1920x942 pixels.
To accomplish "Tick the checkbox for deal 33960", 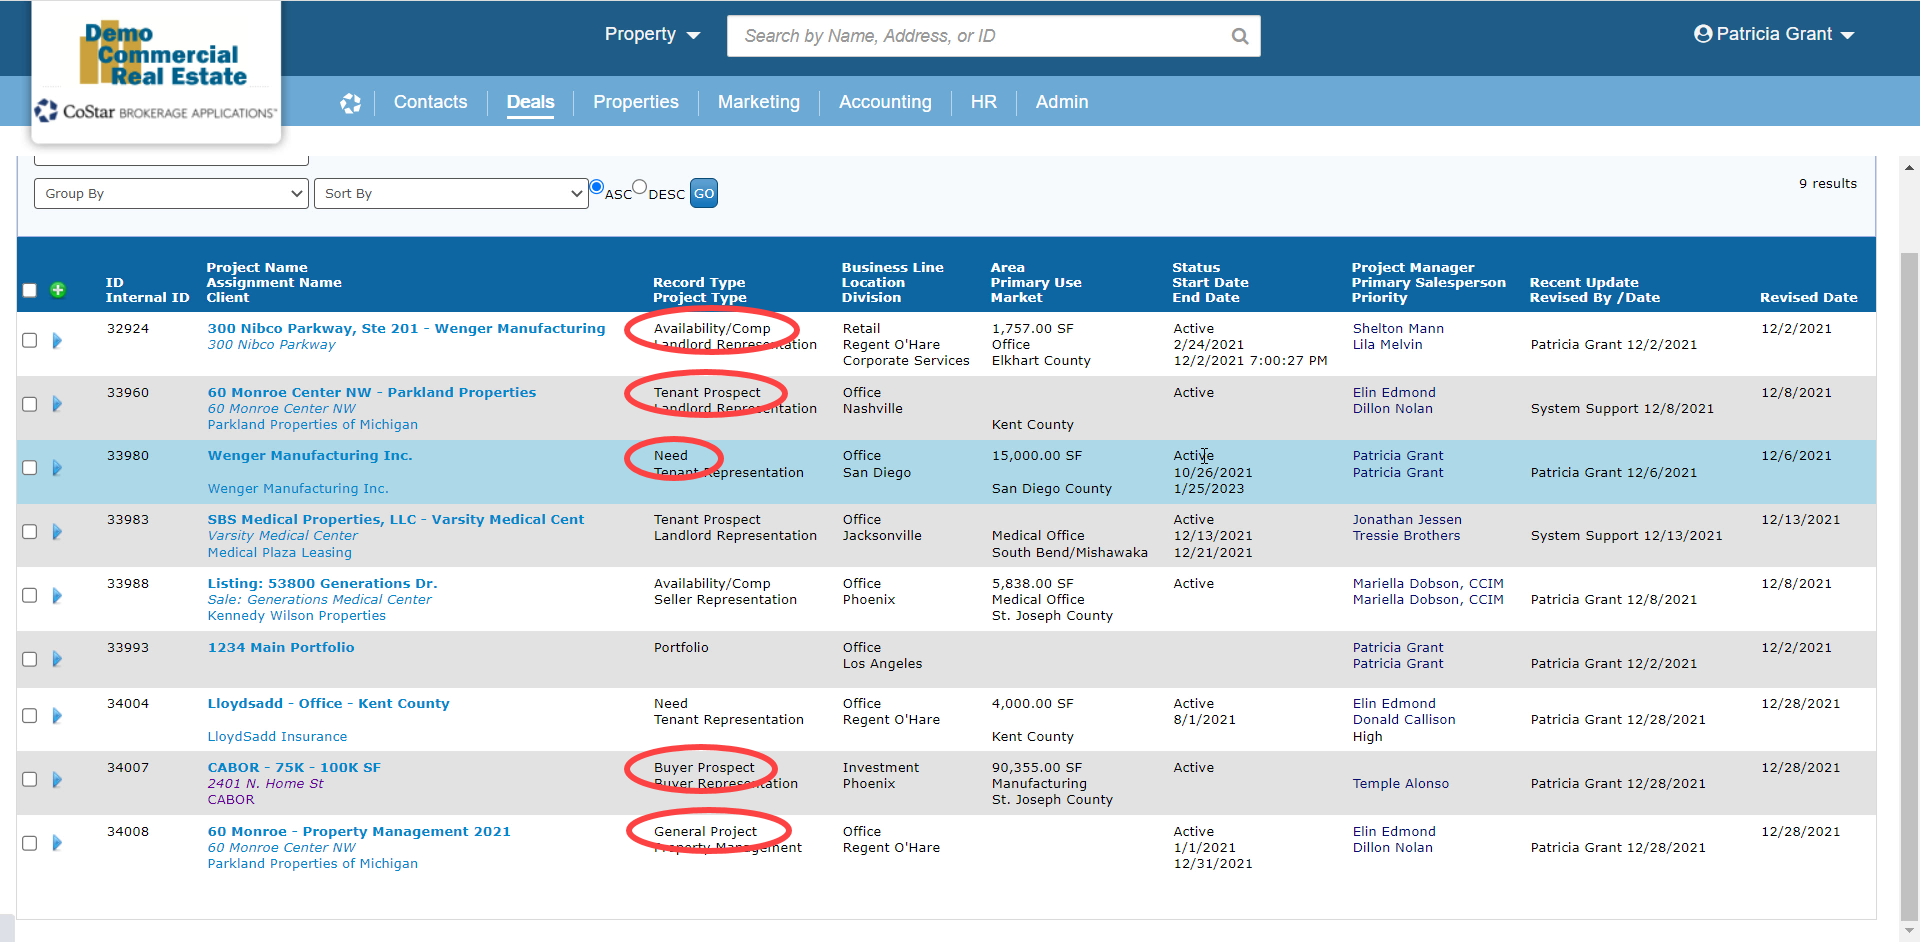I will 30,404.
